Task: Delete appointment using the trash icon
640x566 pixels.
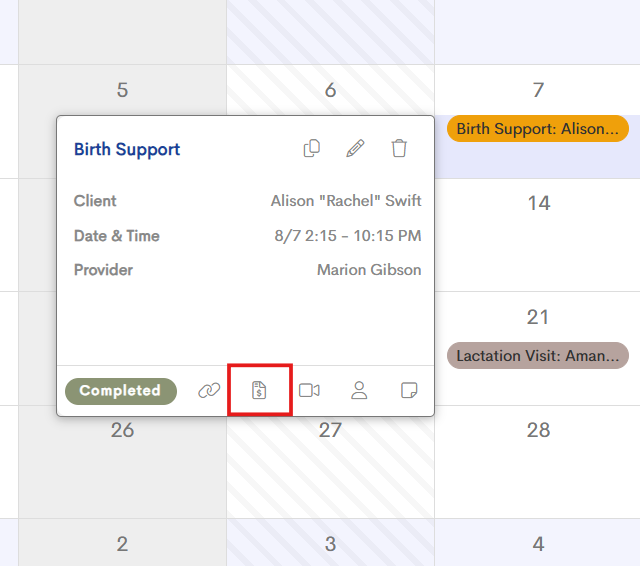Action: 399,148
